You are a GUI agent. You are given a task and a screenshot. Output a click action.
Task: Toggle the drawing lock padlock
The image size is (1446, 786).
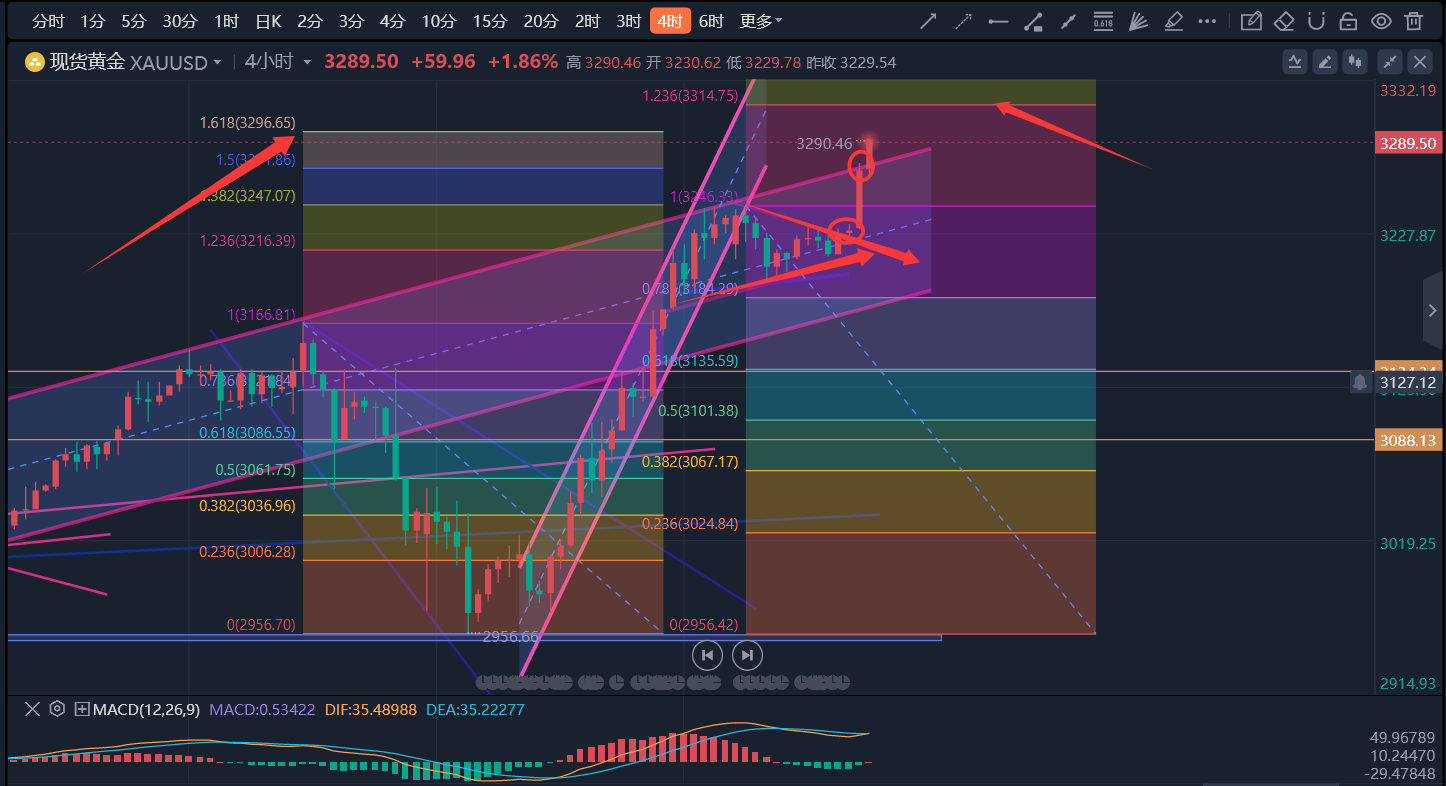tap(1349, 21)
